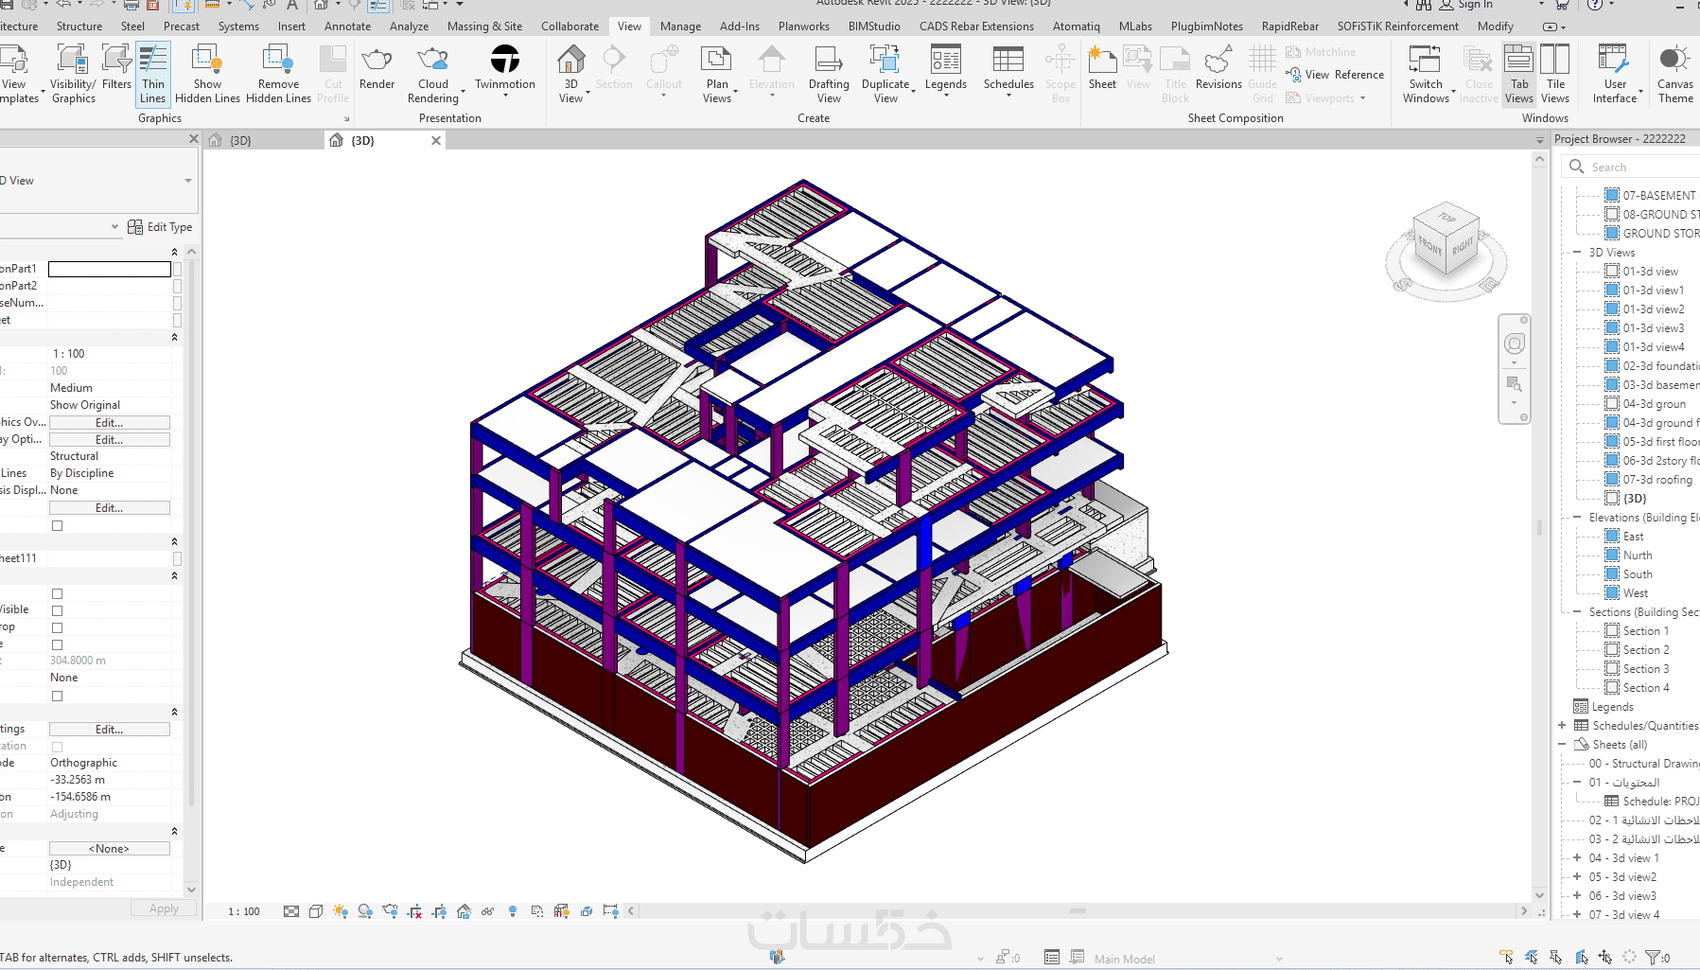The width and height of the screenshot is (1700, 970).
Task: Toggle Sun Path in view control bar
Action: (341, 911)
